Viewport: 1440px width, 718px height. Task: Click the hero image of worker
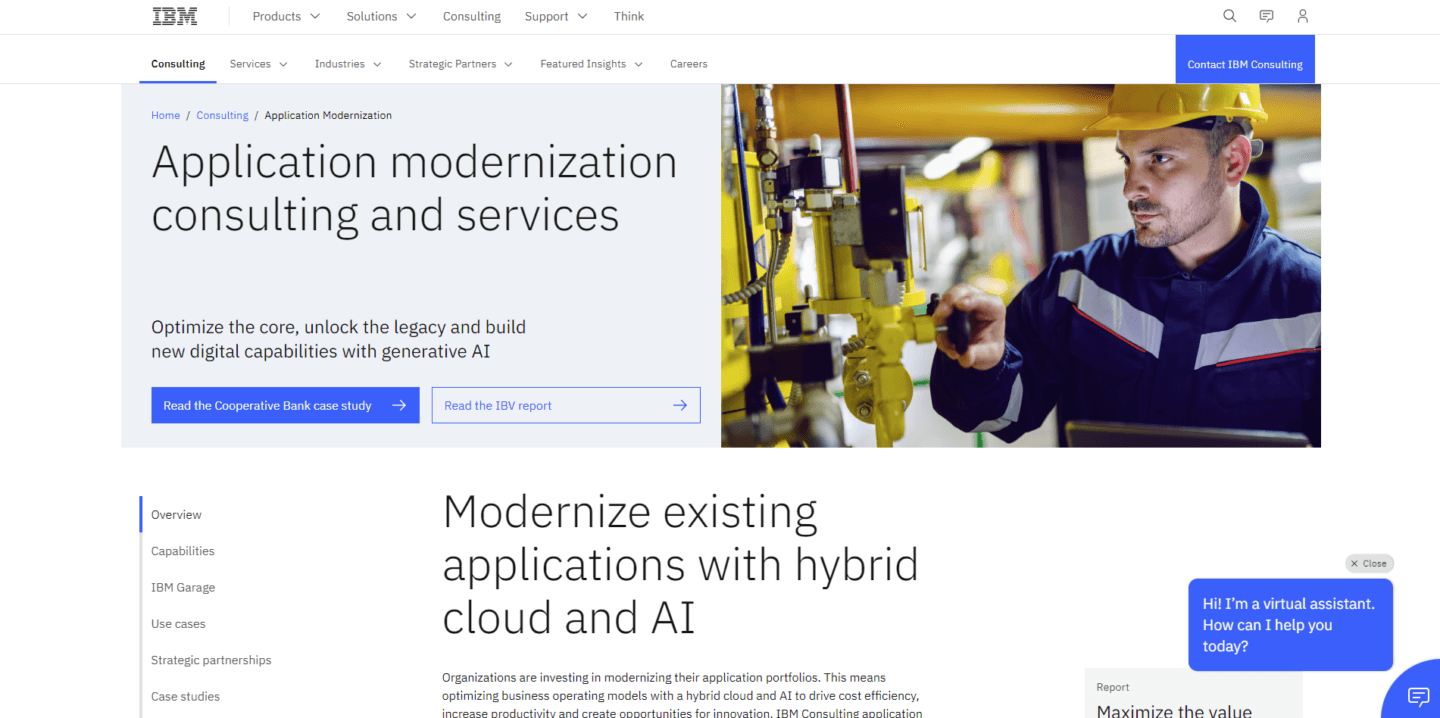tap(1021, 265)
